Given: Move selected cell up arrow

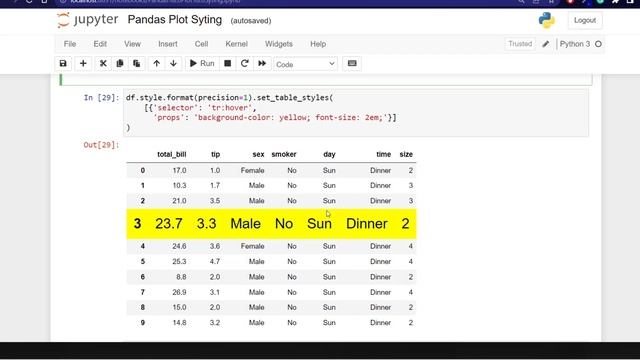Looking at the screenshot, I should click(x=157, y=64).
